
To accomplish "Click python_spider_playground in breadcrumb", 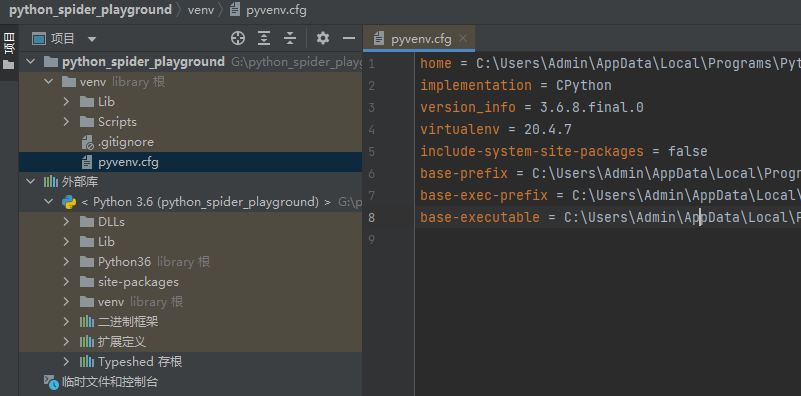I will coord(90,10).
